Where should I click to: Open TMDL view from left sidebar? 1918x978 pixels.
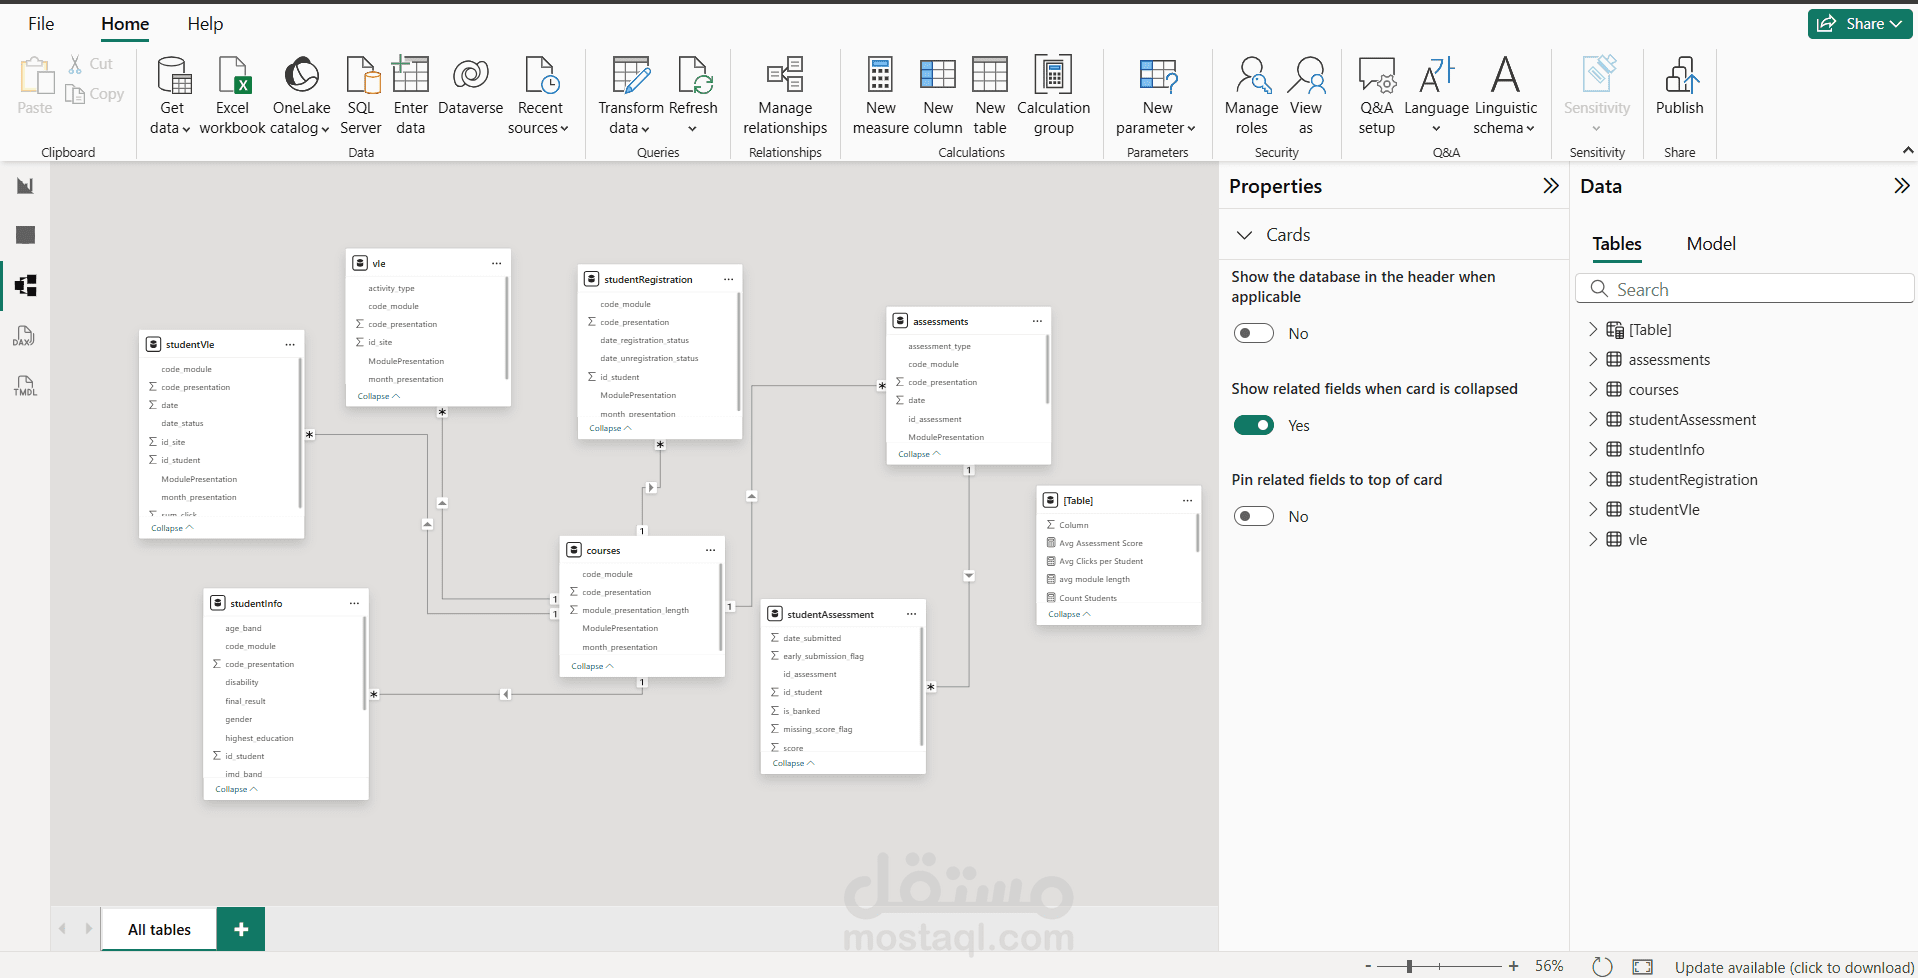click(x=25, y=386)
